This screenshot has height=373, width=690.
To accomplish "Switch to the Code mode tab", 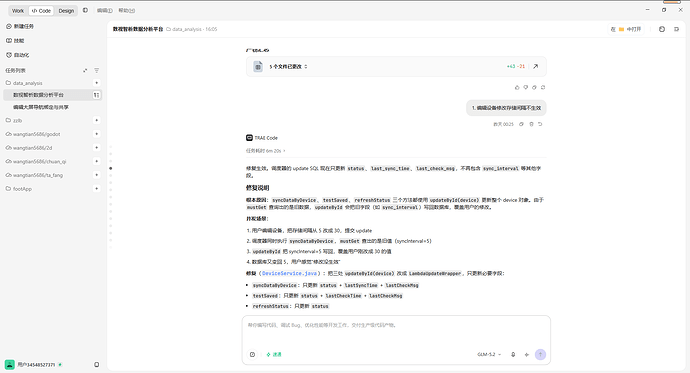I will (x=41, y=11).
